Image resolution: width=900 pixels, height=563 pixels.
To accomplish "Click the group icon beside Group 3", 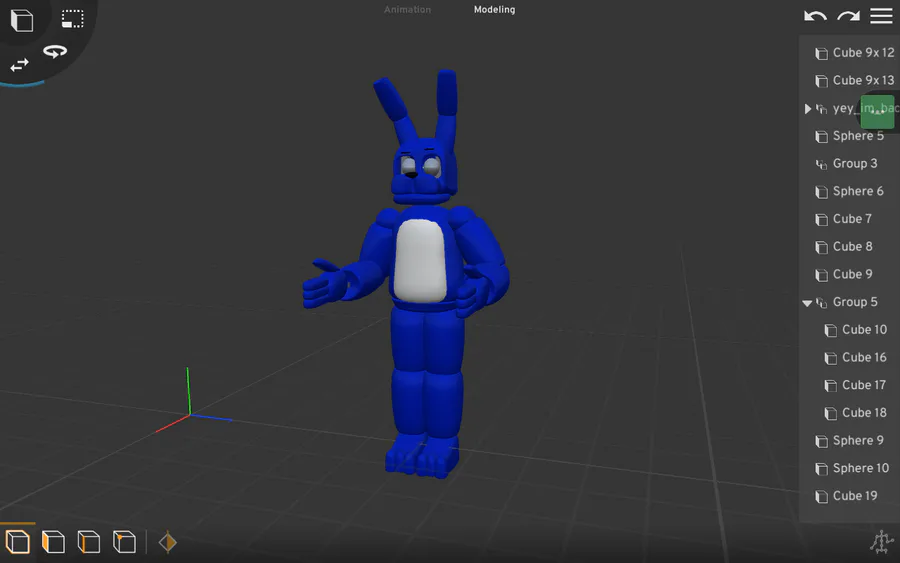I will pyautogui.click(x=821, y=164).
